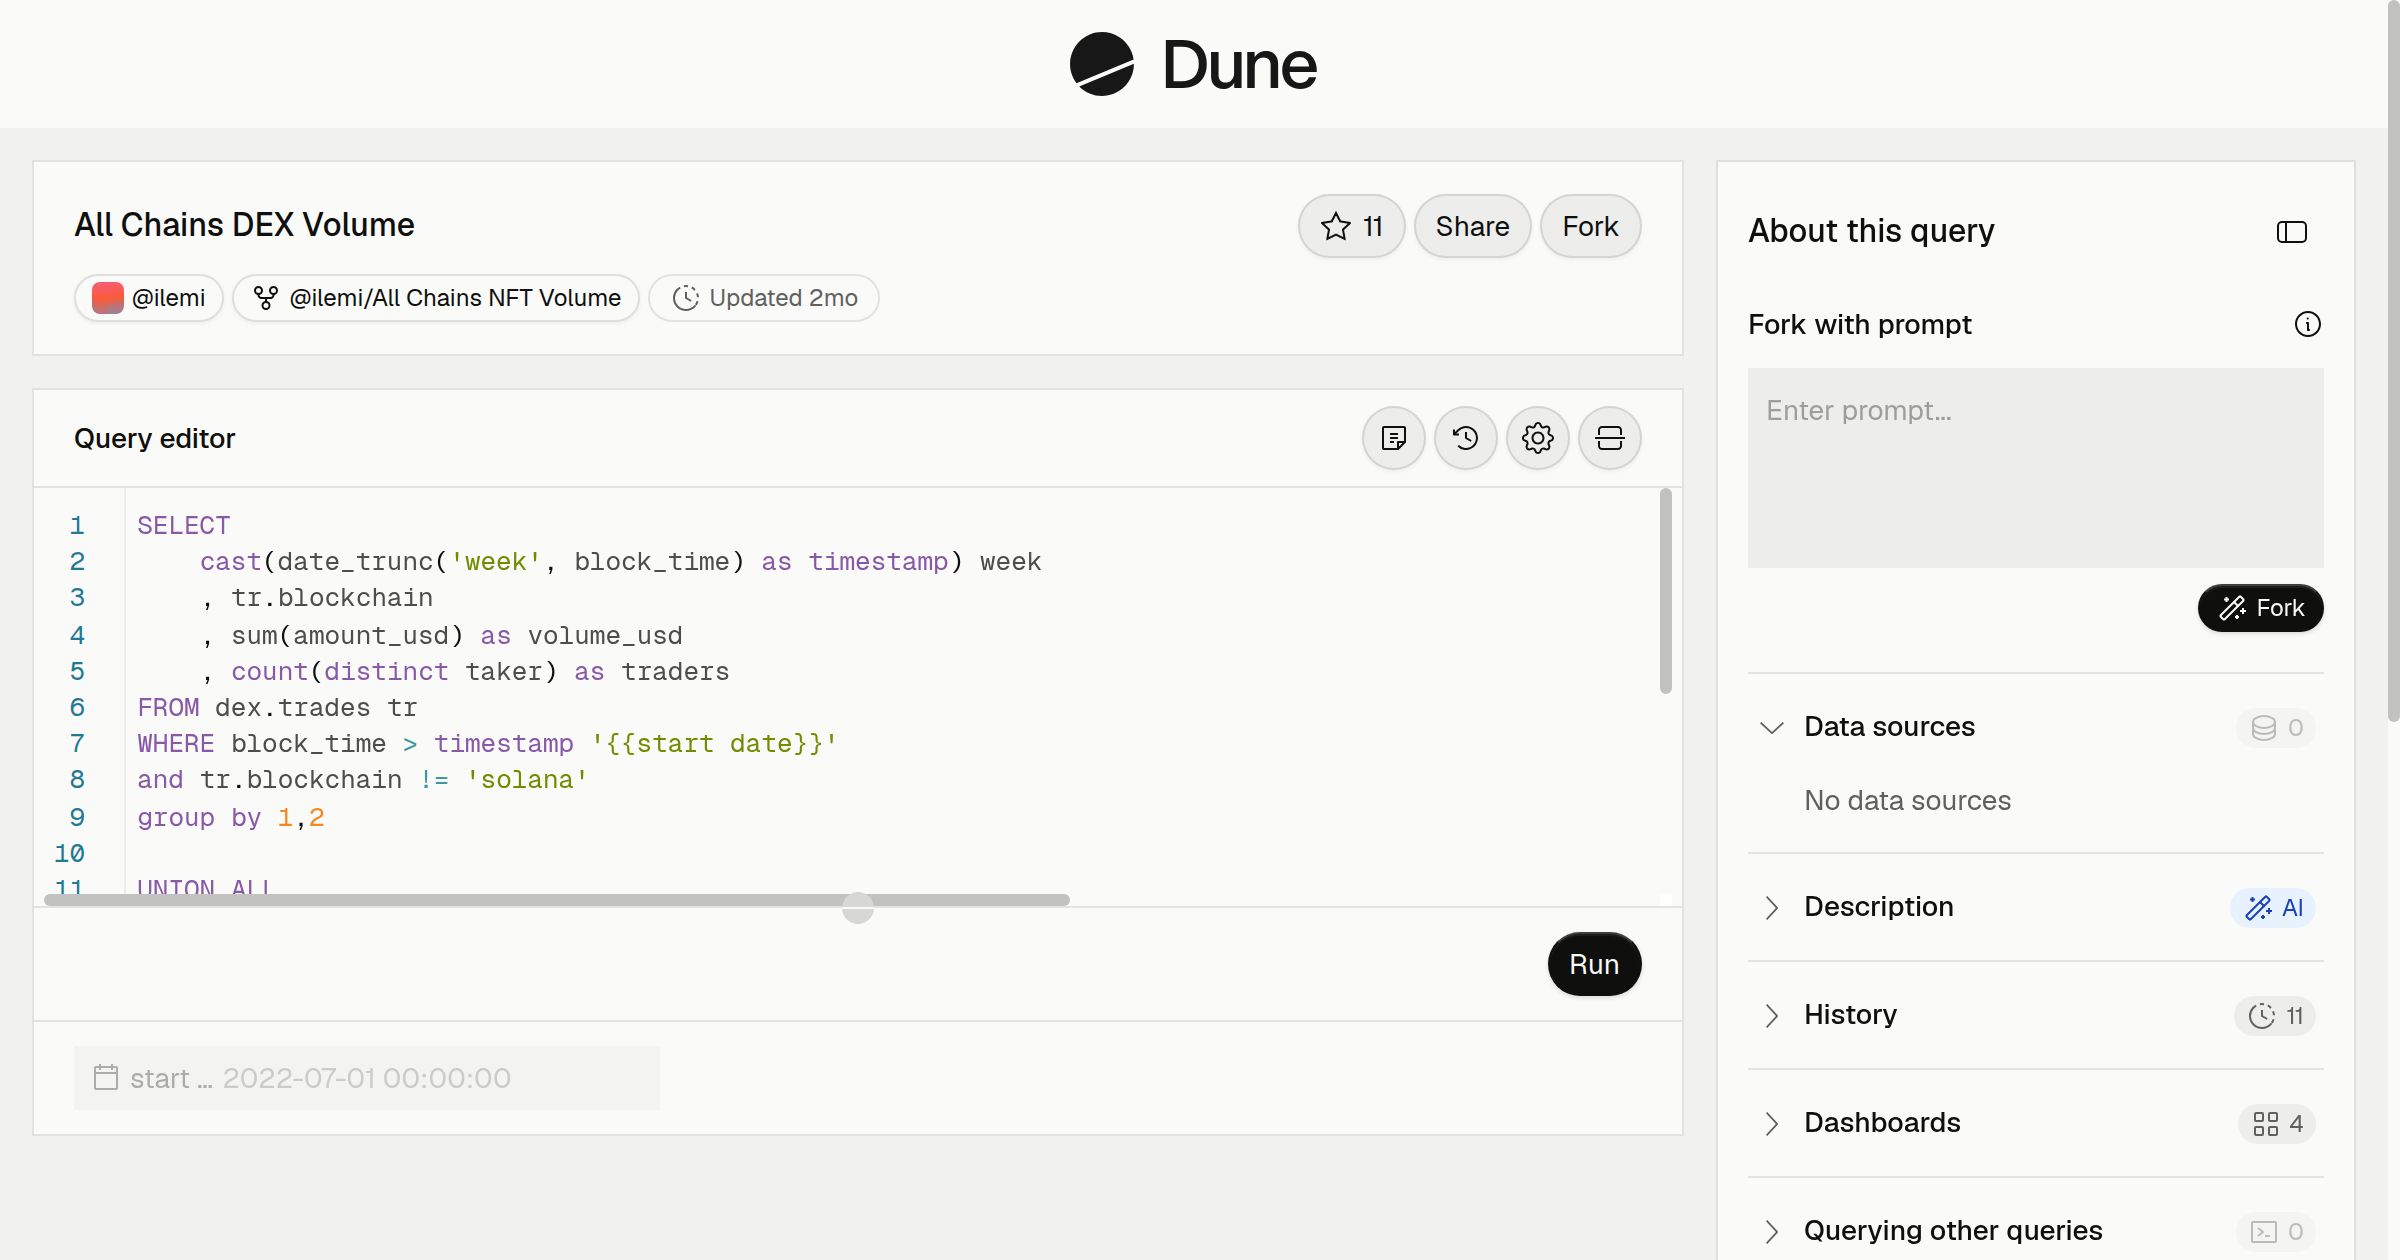Expand the History section

tap(1772, 1015)
